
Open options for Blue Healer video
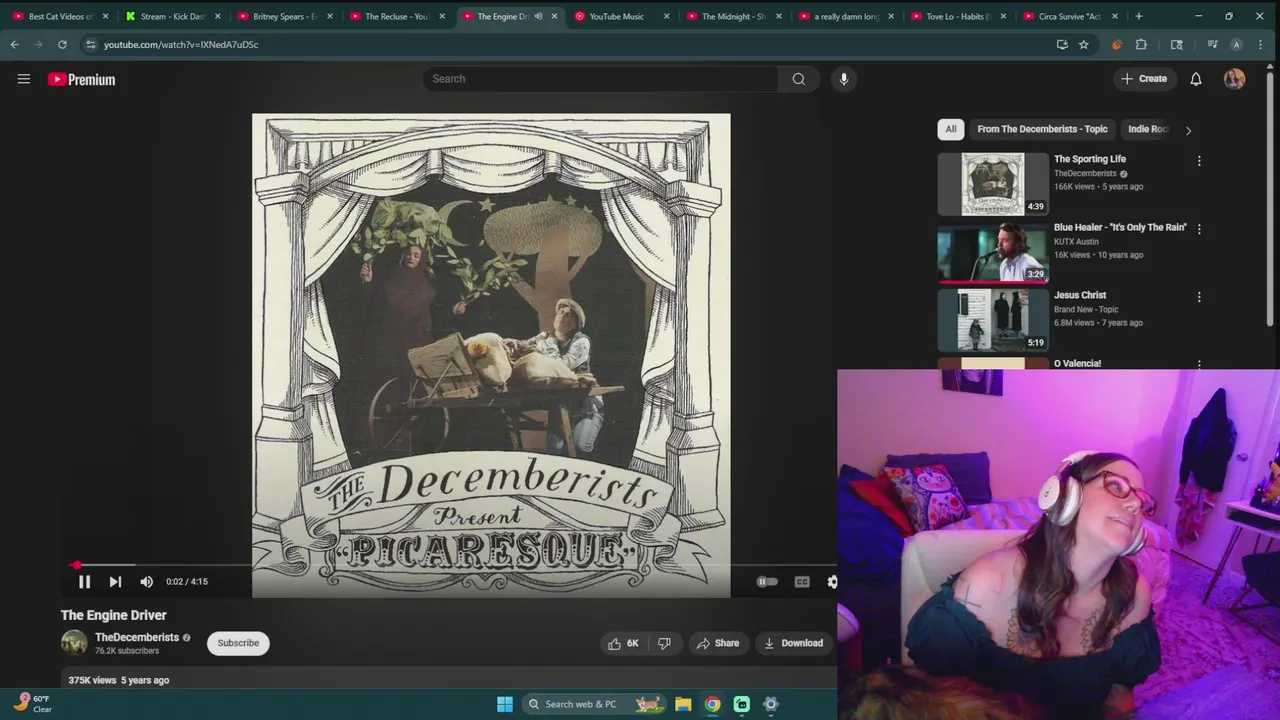[x=1199, y=229]
